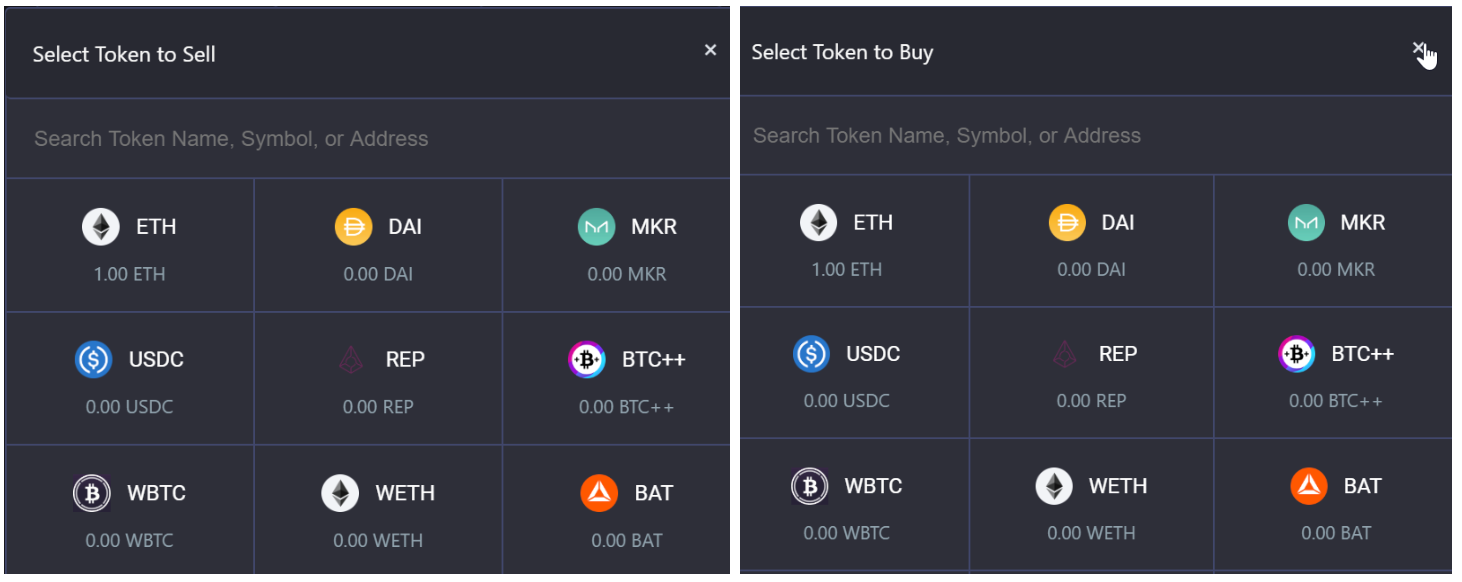This screenshot has width=1462, height=582.
Task: Select WBTC icon in the Sell list
Action: point(92,493)
